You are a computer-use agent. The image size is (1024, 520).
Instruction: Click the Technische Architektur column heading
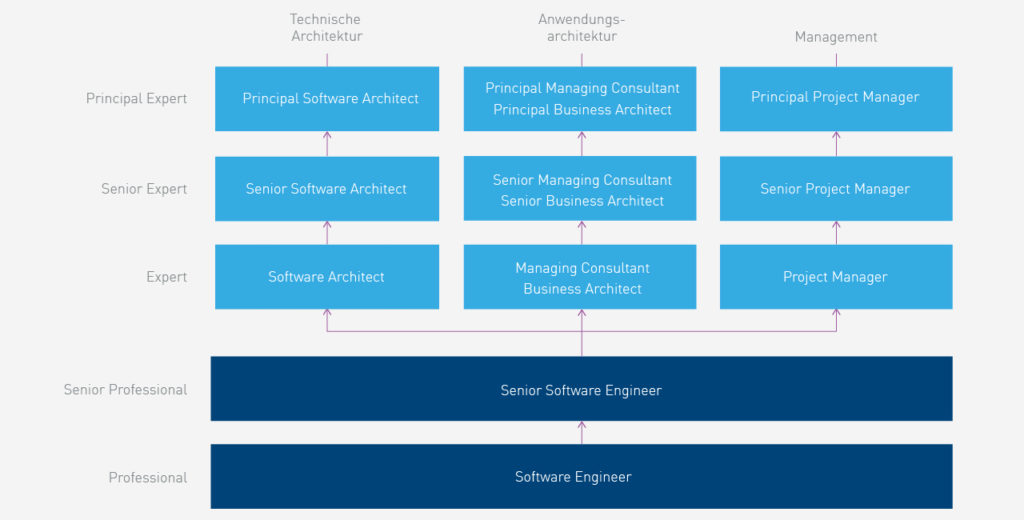(325, 28)
